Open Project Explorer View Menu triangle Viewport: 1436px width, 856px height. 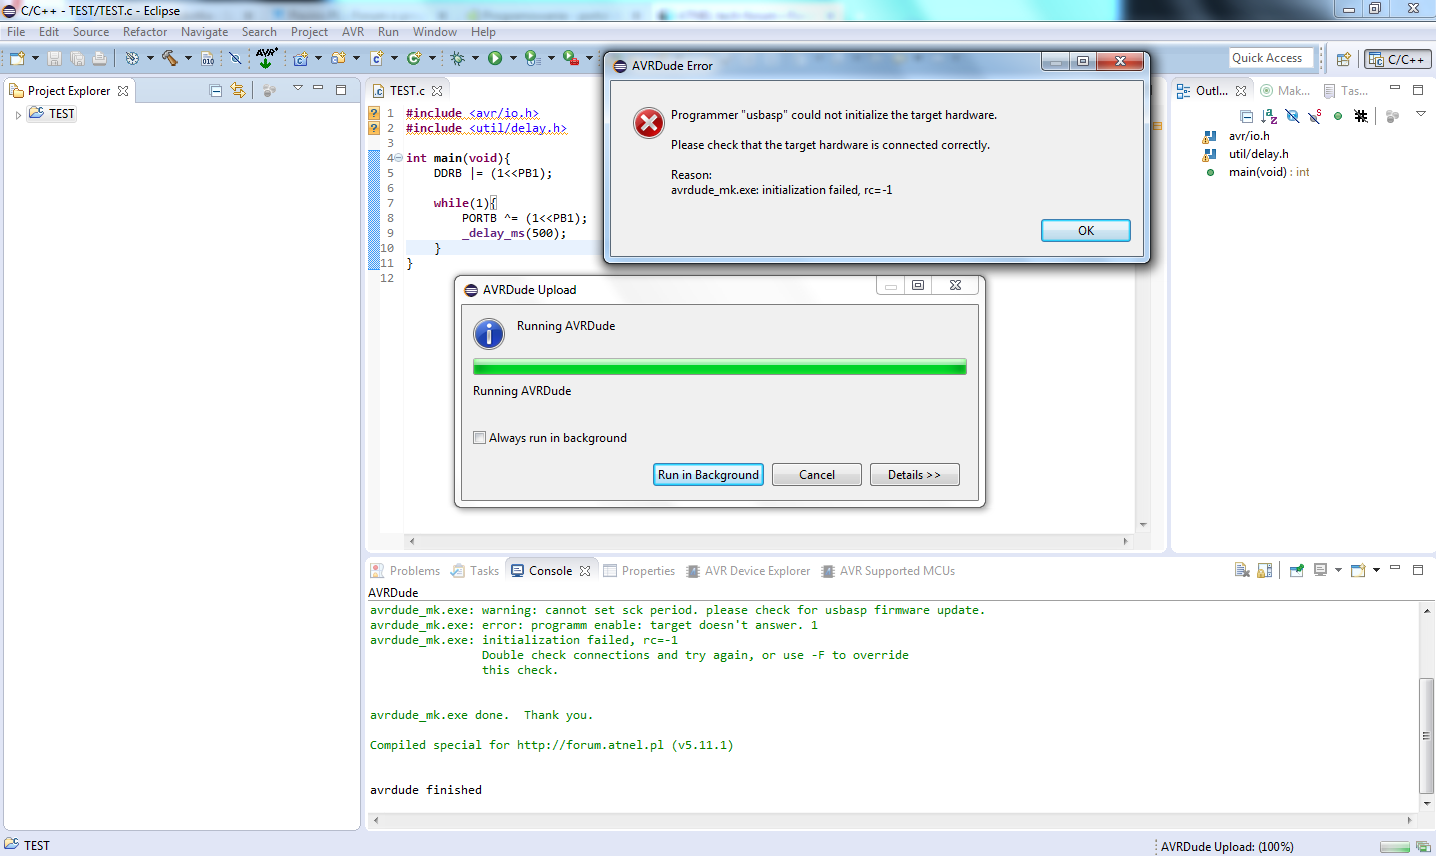click(297, 89)
